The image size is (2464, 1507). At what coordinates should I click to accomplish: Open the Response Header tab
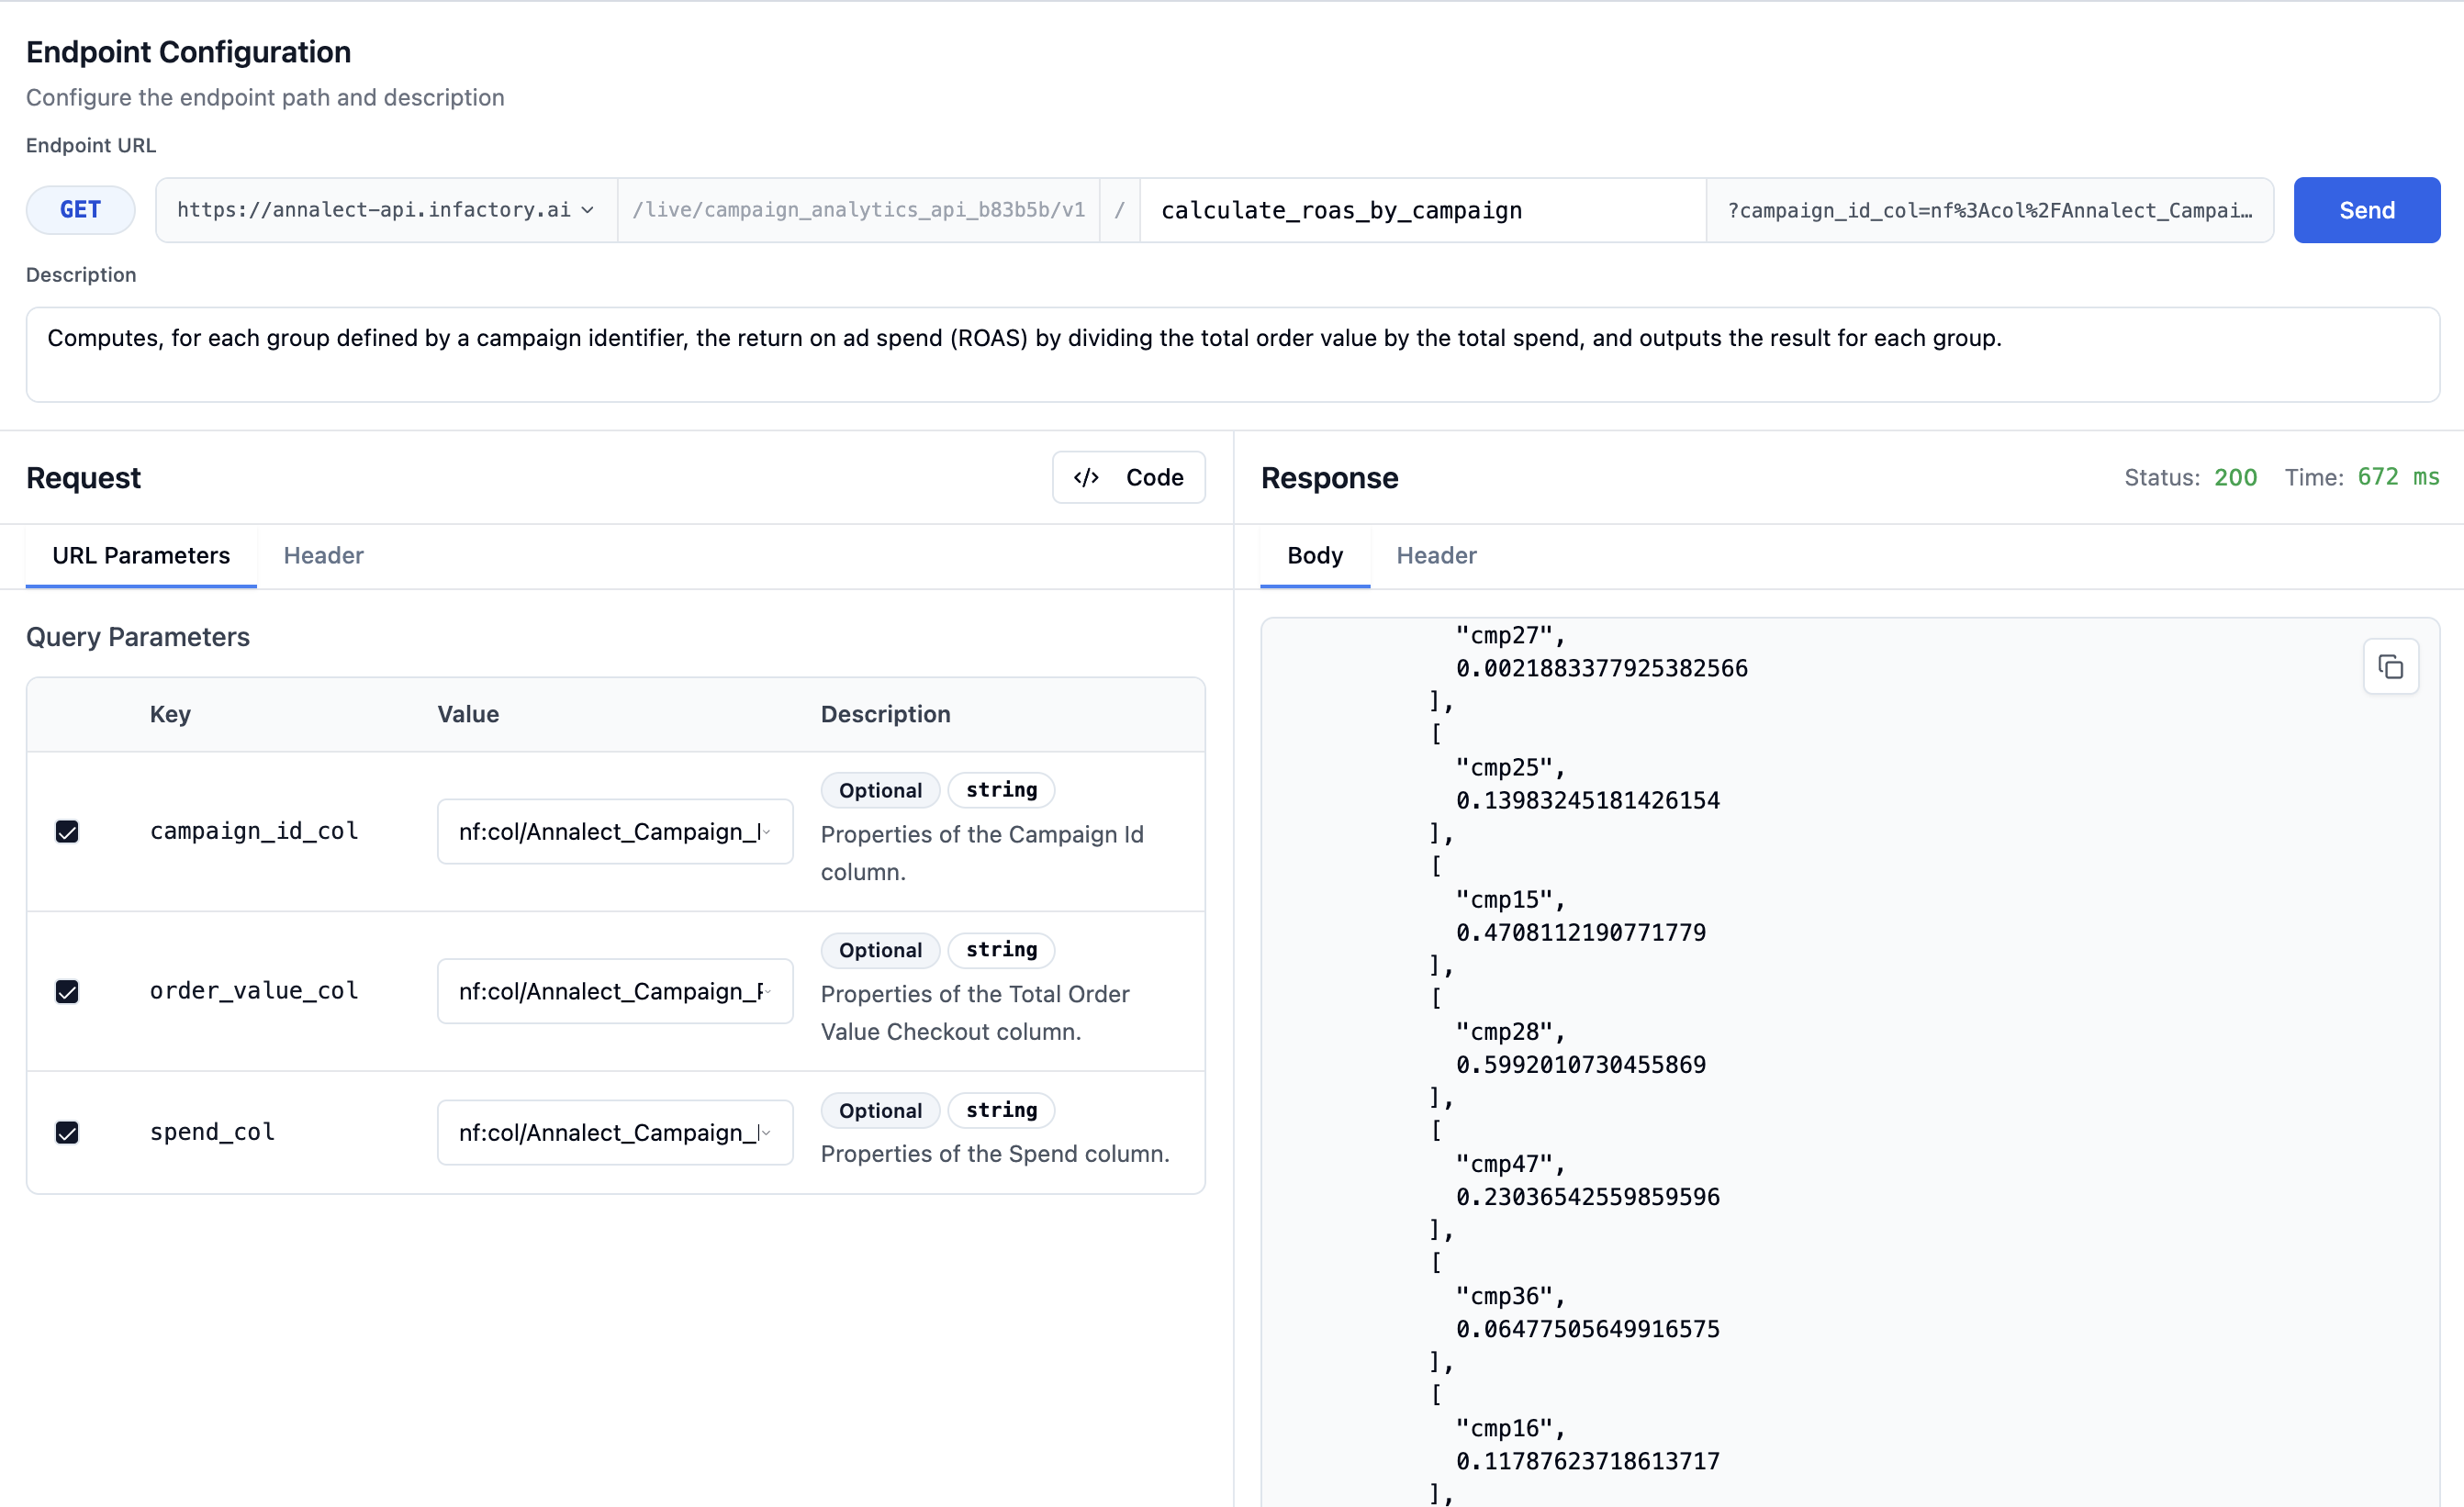(x=1436, y=555)
